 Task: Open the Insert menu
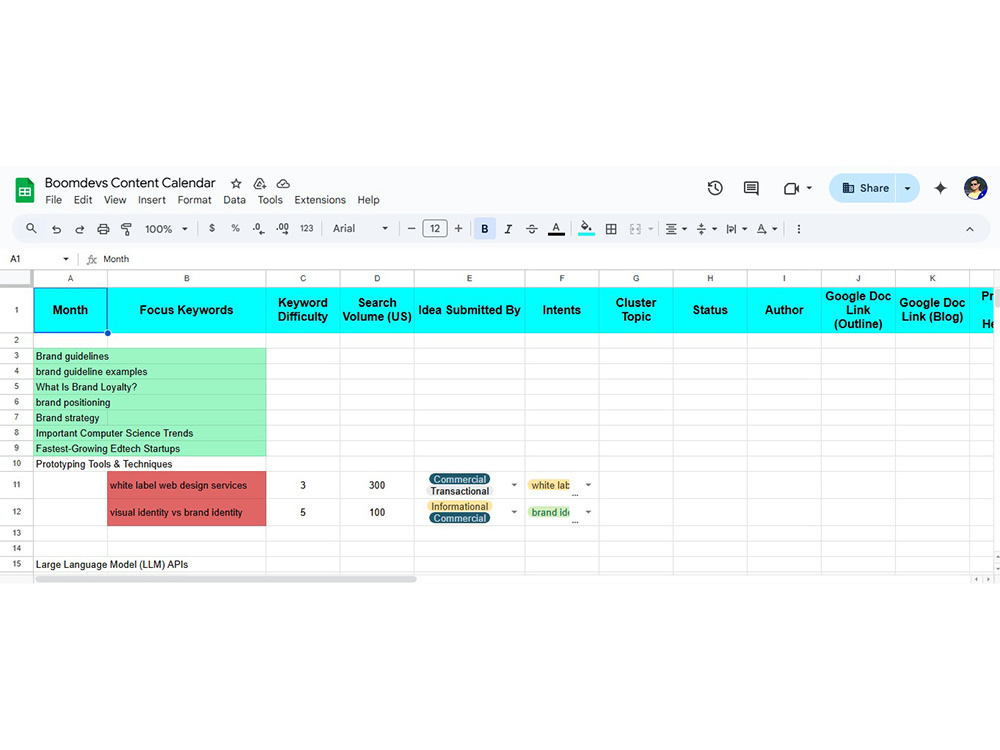[x=152, y=200]
